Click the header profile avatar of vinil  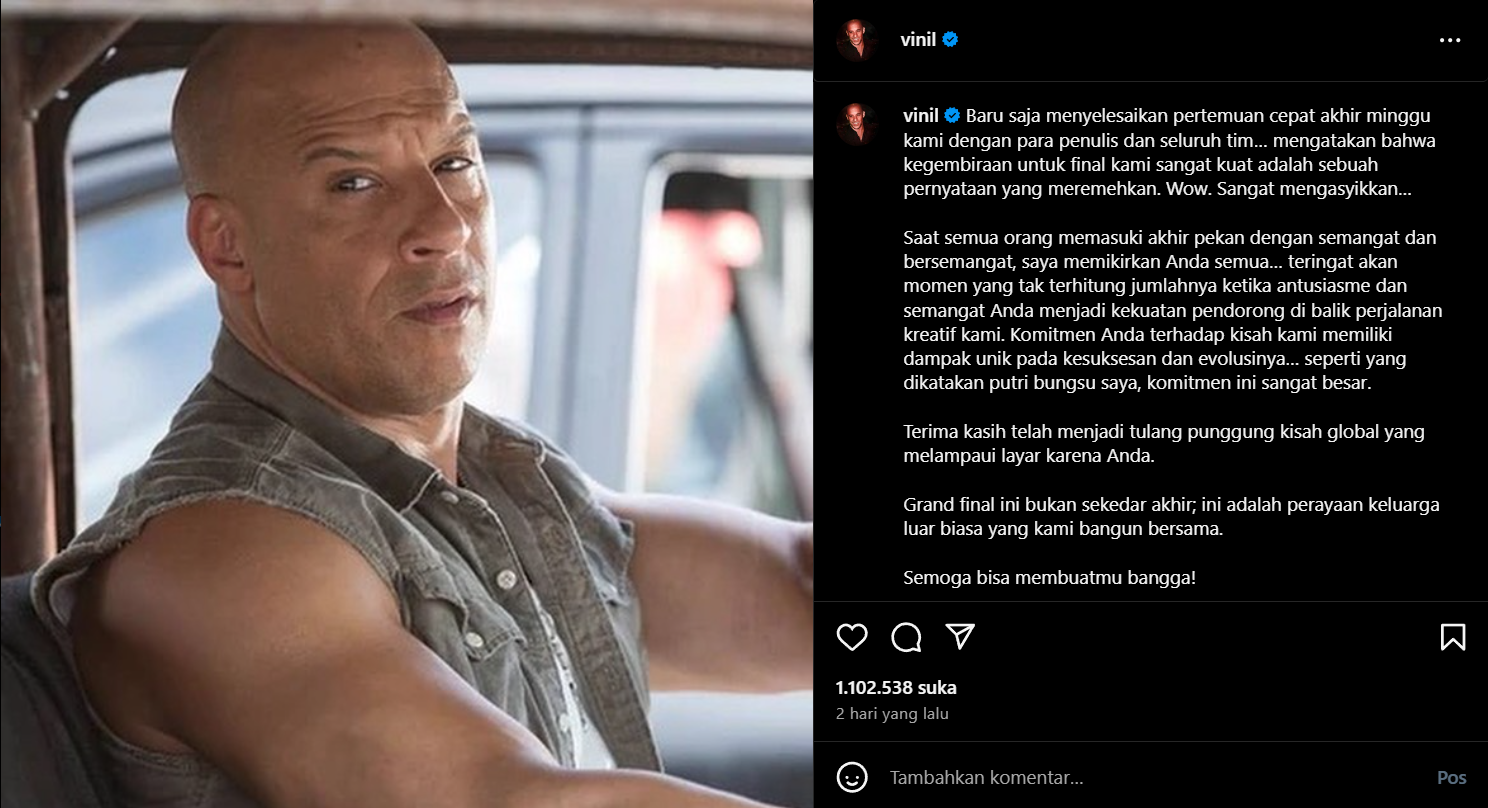857,40
